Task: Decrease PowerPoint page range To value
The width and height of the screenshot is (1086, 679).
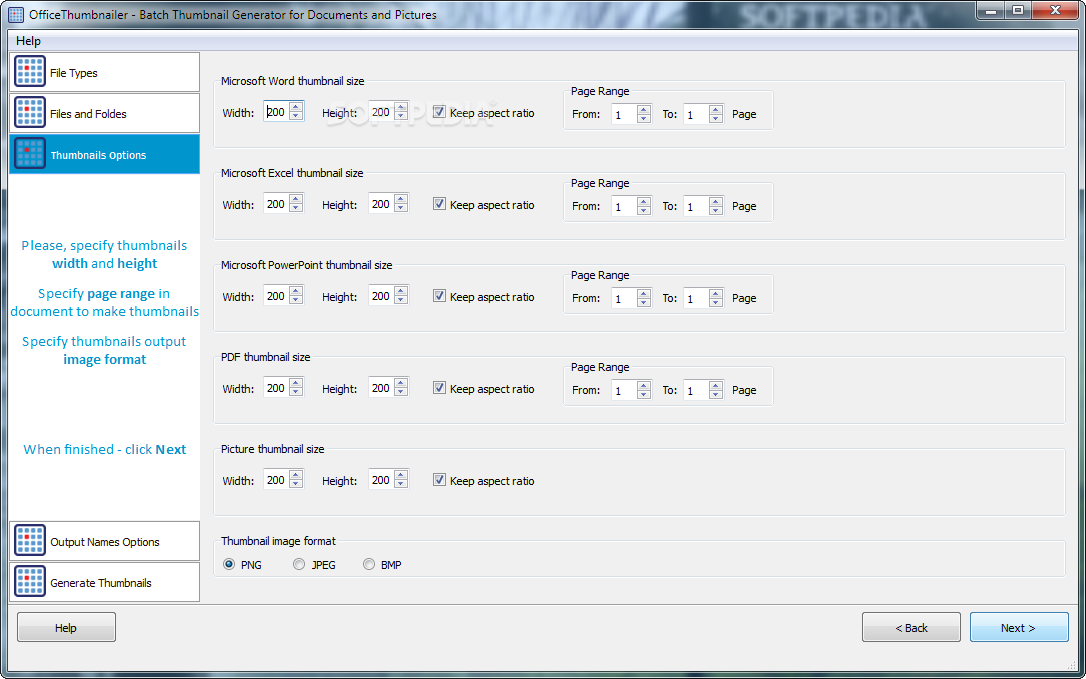Action: [x=715, y=302]
